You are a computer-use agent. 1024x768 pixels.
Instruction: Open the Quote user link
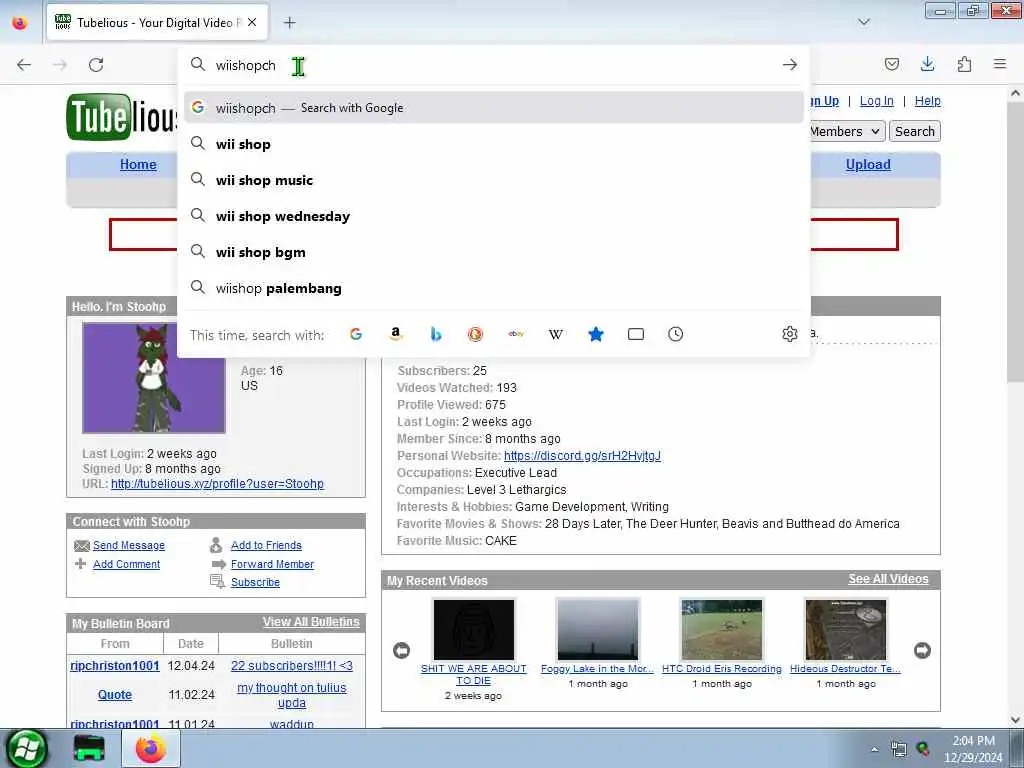[115, 695]
